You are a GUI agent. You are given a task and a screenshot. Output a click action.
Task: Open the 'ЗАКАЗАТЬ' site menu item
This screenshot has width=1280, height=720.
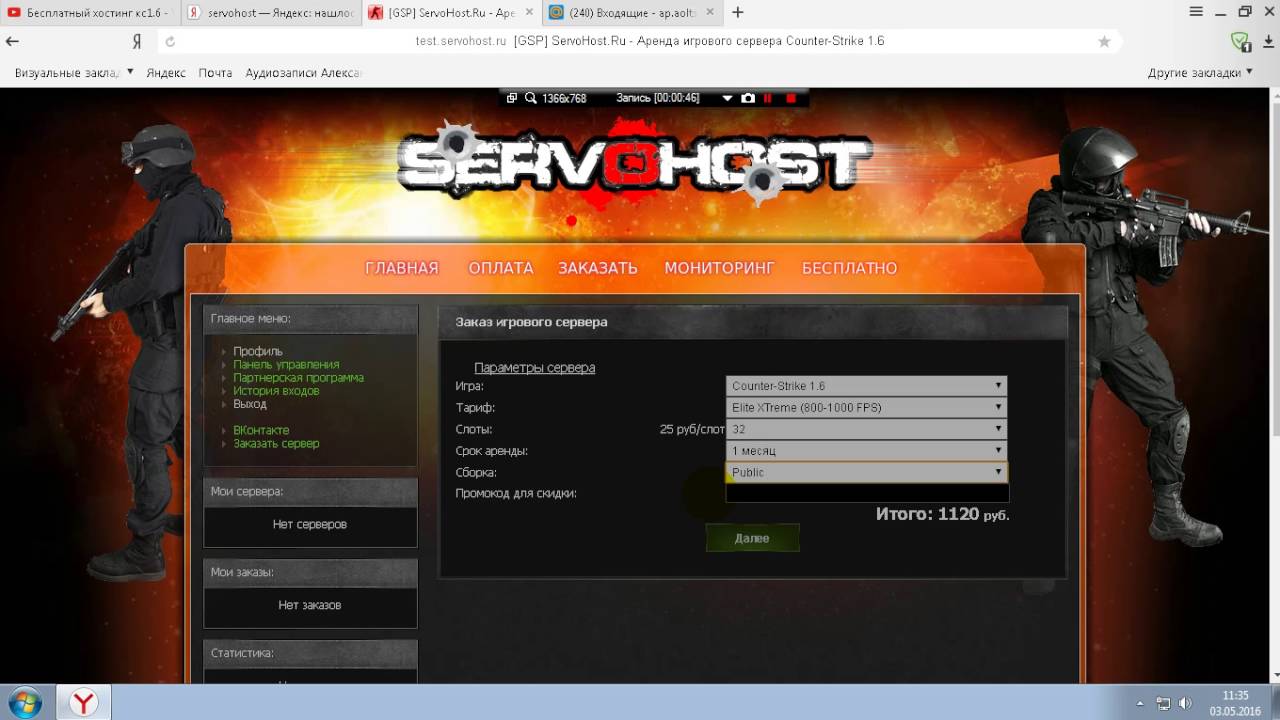click(598, 268)
